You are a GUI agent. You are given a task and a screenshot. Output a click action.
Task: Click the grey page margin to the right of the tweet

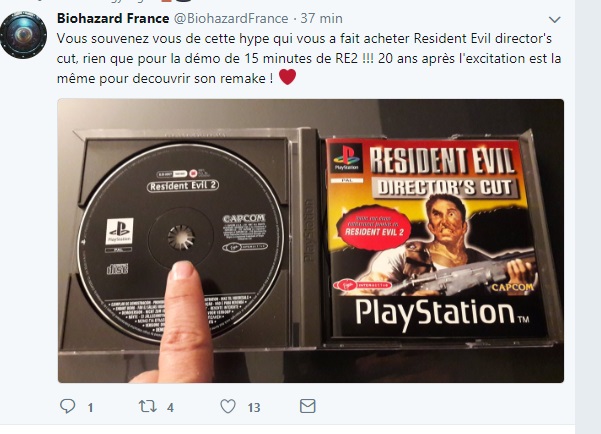588,217
